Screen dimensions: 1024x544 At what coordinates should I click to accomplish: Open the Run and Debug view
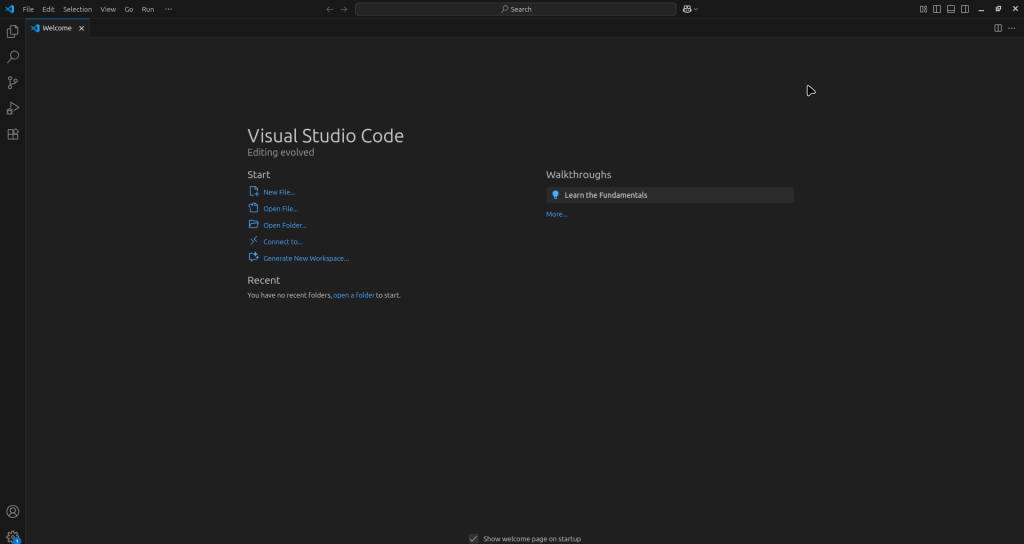point(13,108)
